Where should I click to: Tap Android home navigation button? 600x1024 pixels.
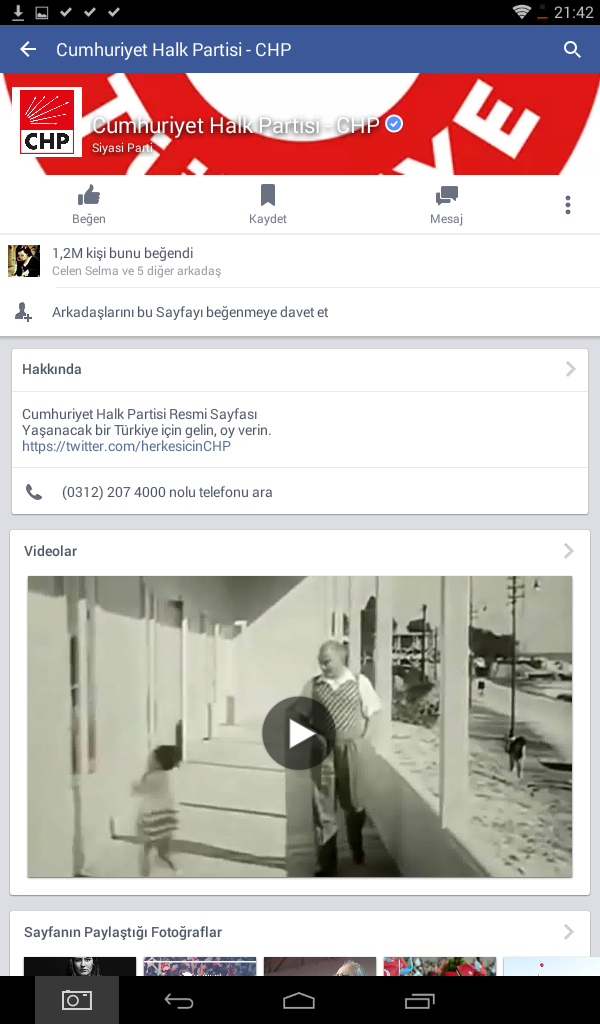click(299, 1000)
